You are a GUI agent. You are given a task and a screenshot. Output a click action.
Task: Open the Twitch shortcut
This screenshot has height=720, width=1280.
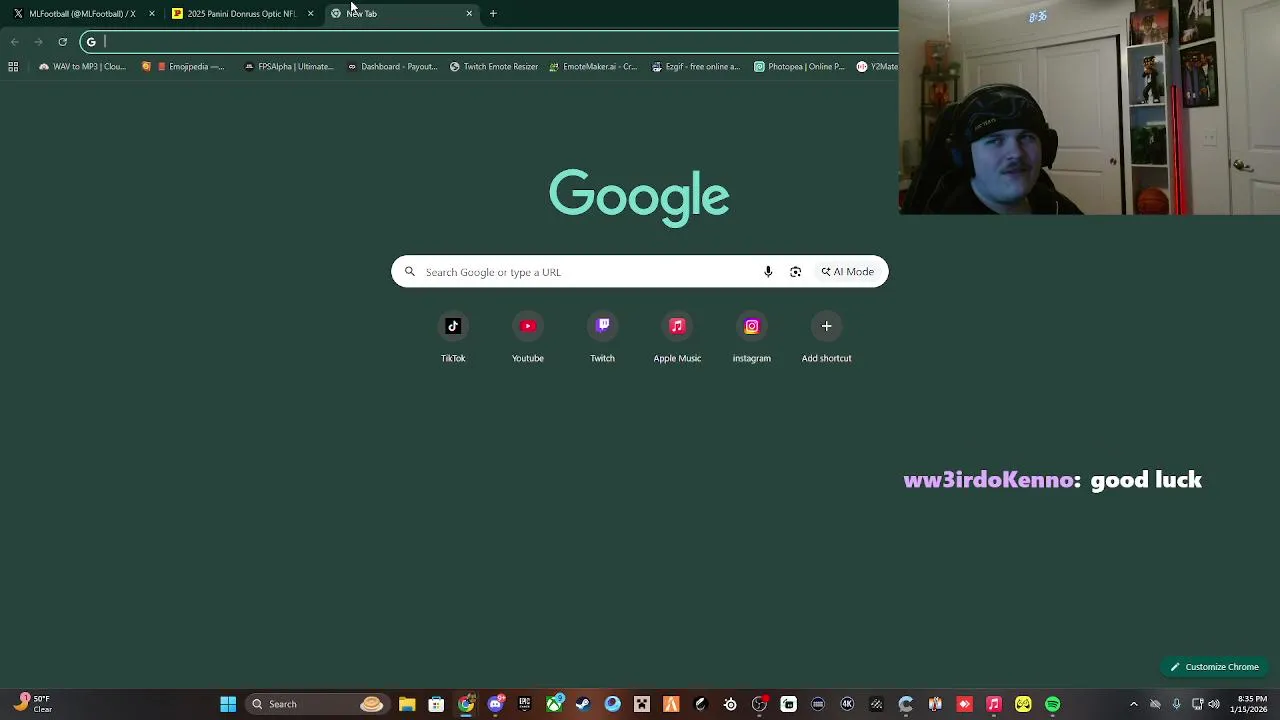(x=602, y=338)
